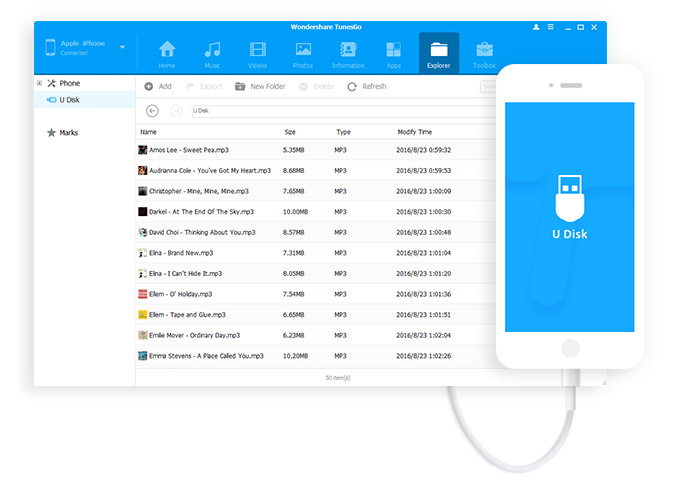Open the Apps section

[393, 54]
